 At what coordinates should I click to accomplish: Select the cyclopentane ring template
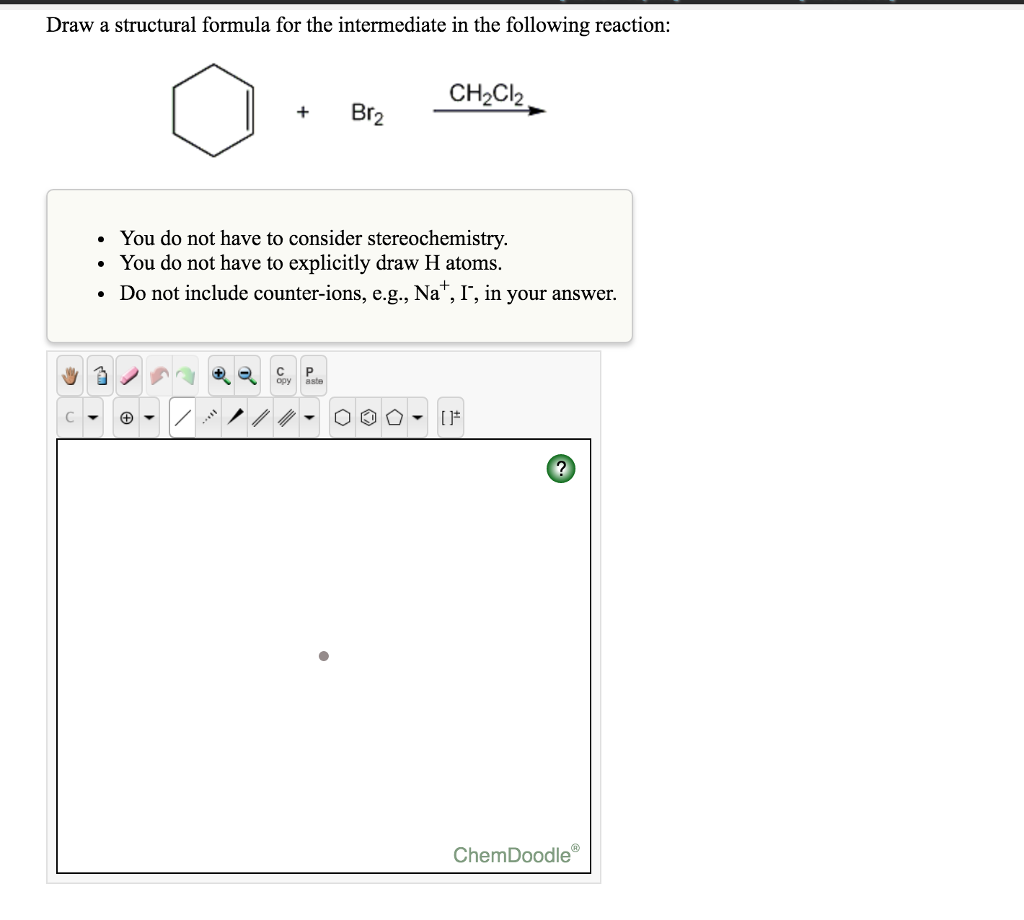[393, 417]
